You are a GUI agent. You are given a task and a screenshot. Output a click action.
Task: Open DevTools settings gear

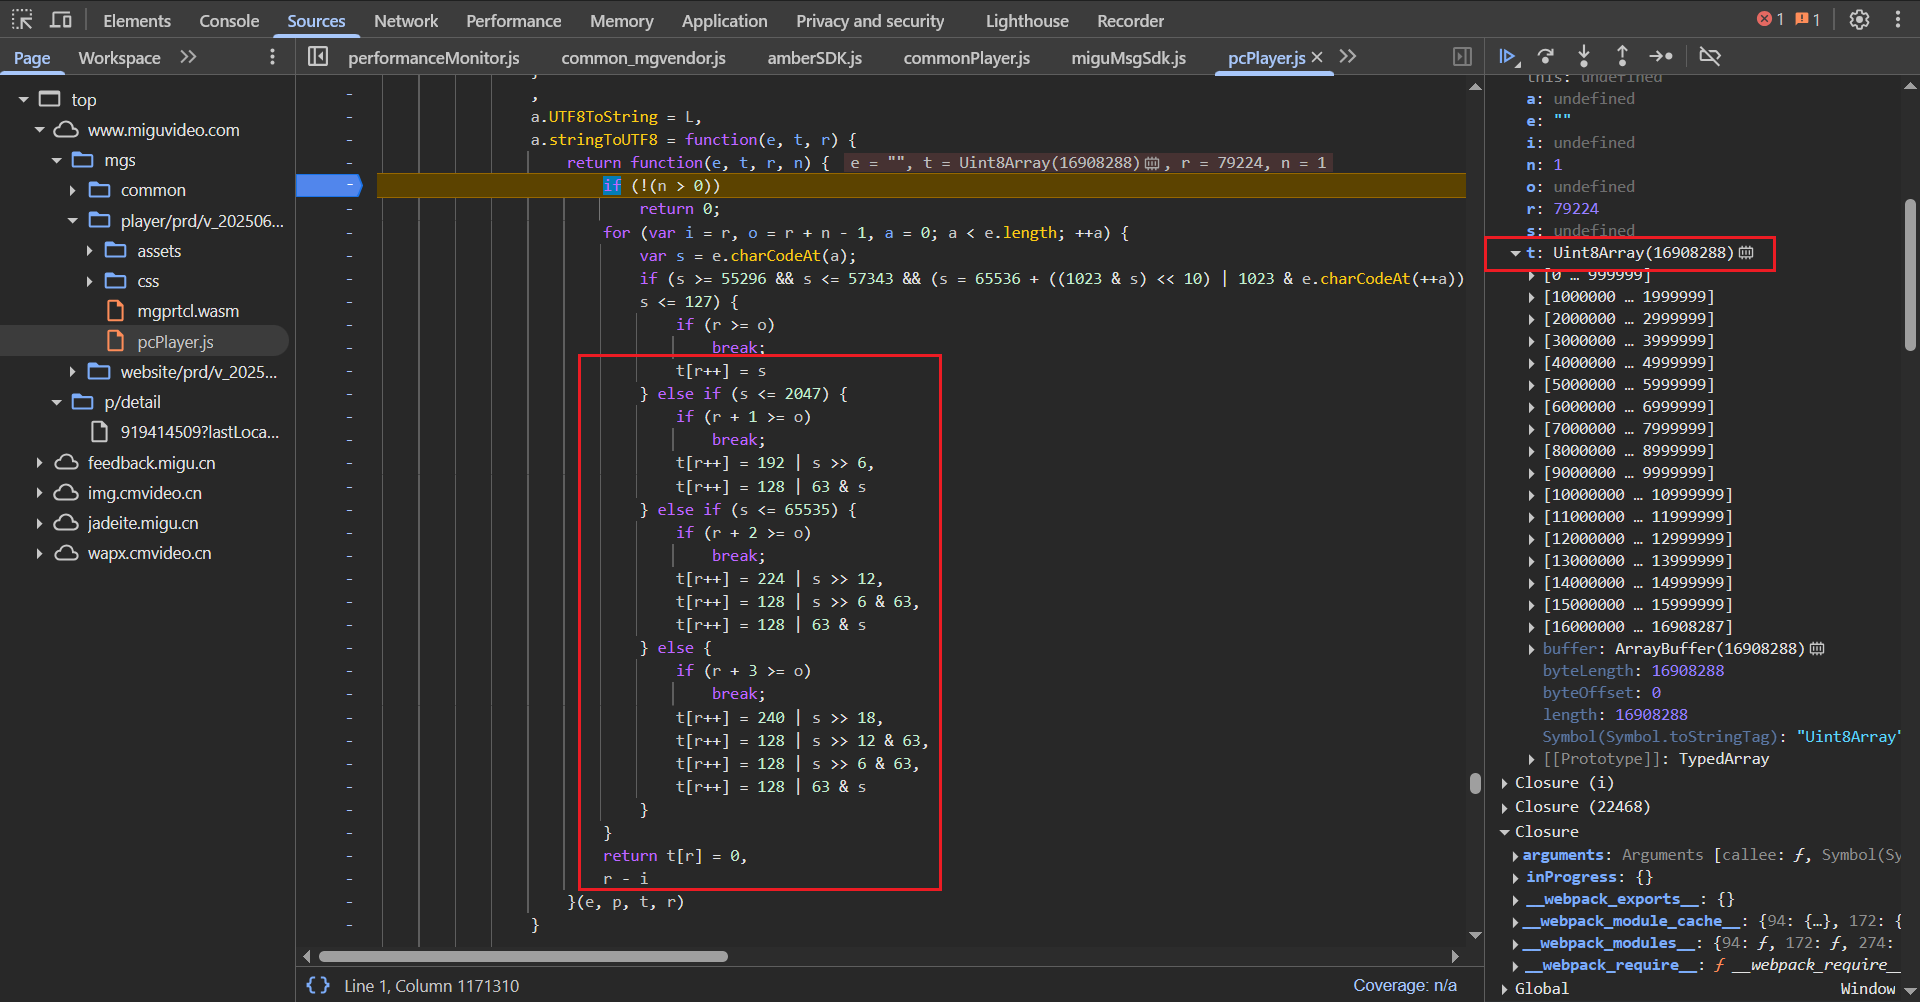pyautogui.click(x=1859, y=20)
